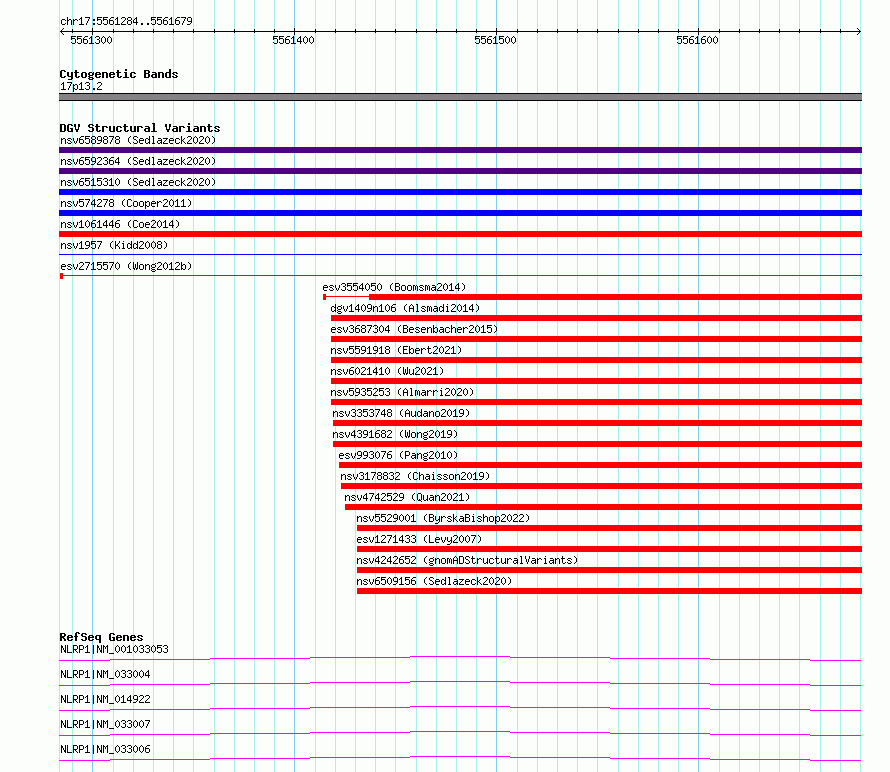Open transcript NLRP1|NM_033007
This screenshot has width=890, height=772.
105,724
